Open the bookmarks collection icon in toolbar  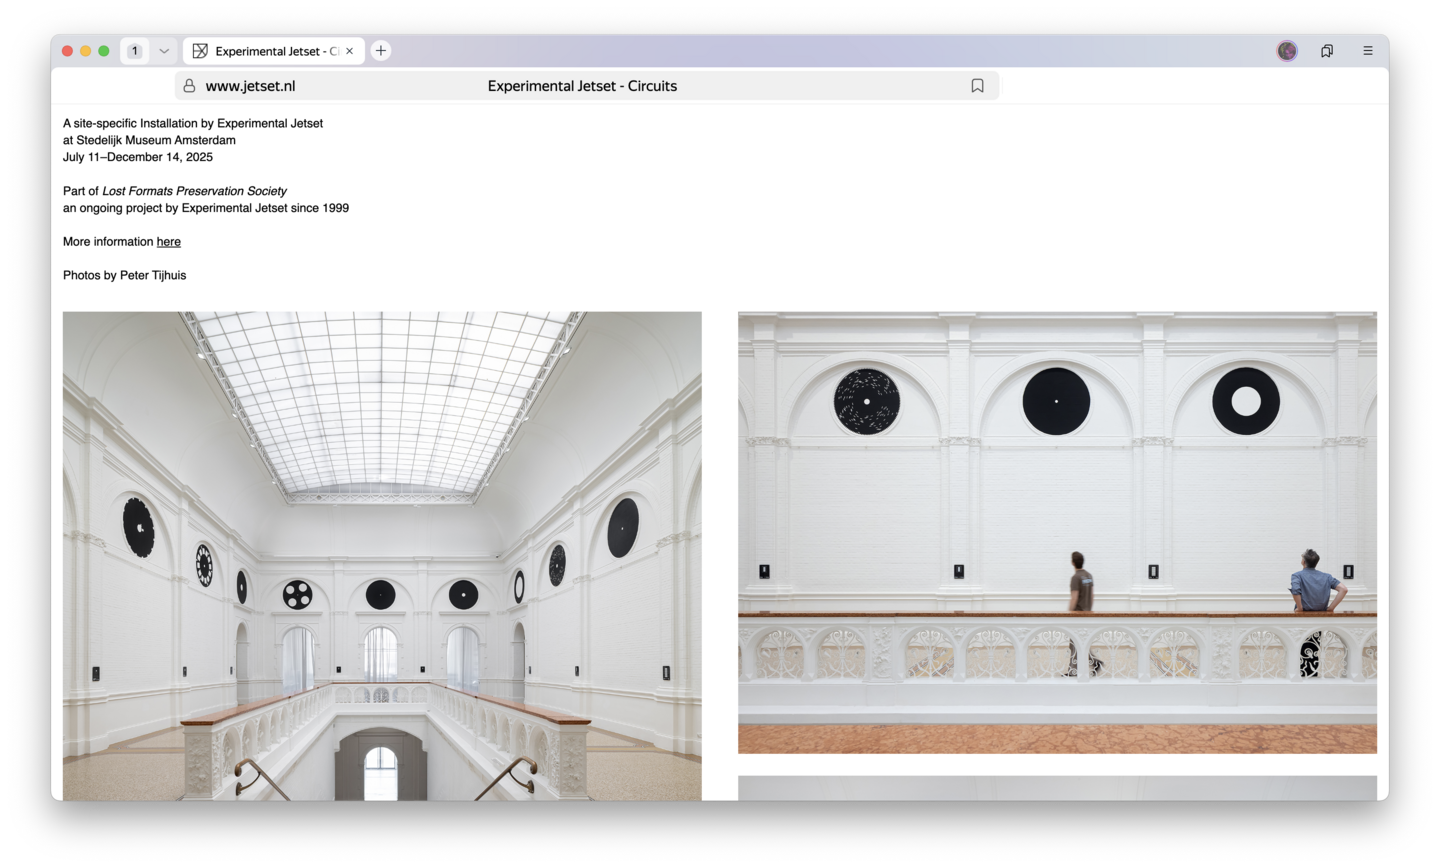[1327, 51]
